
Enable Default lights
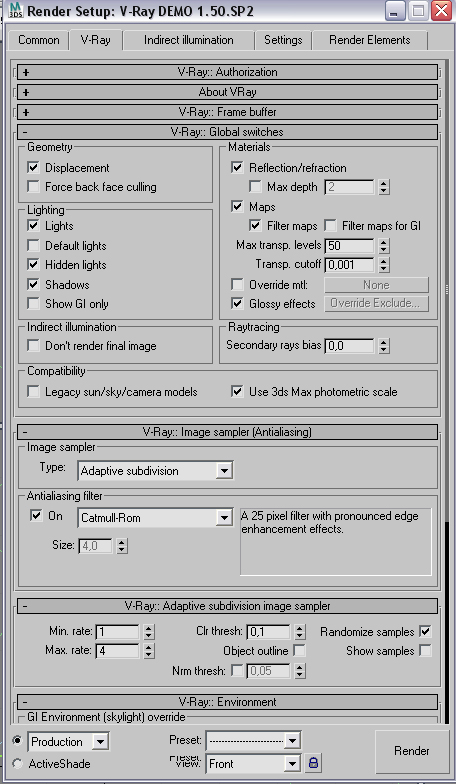pos(34,246)
